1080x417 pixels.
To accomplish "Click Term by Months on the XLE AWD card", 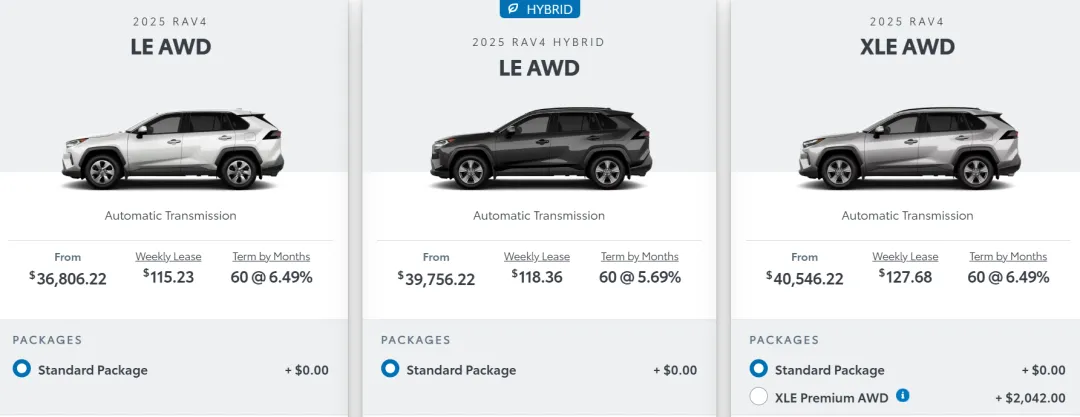I will click(x=1008, y=257).
